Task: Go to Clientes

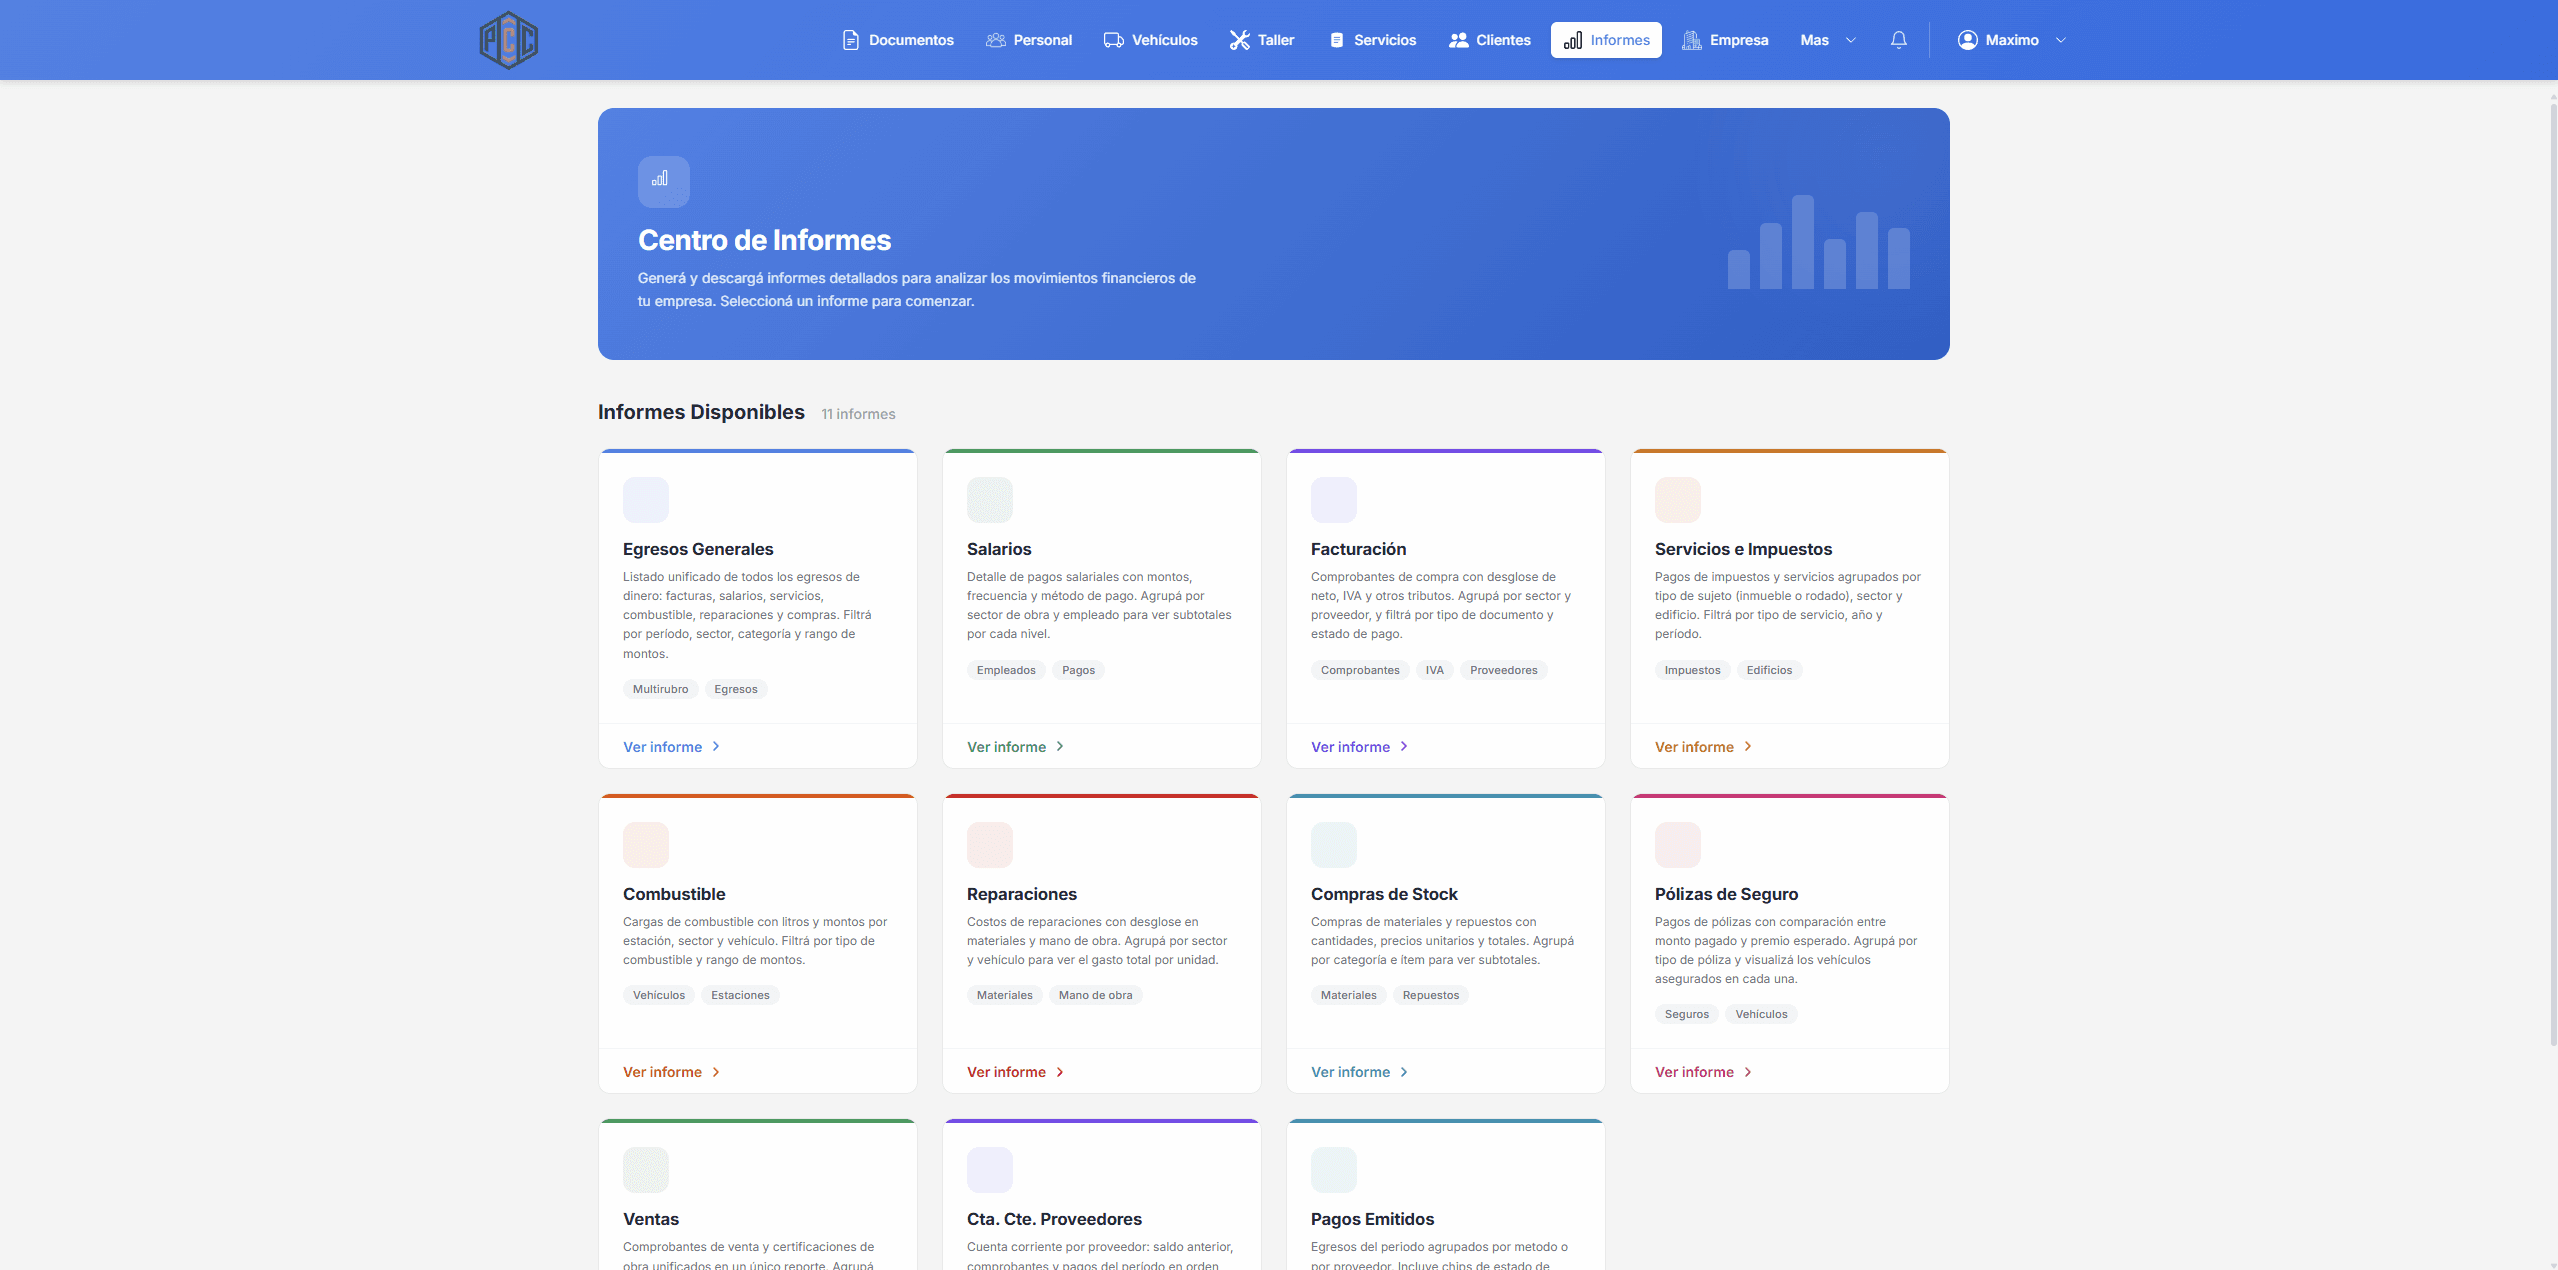Action: coord(1489,40)
